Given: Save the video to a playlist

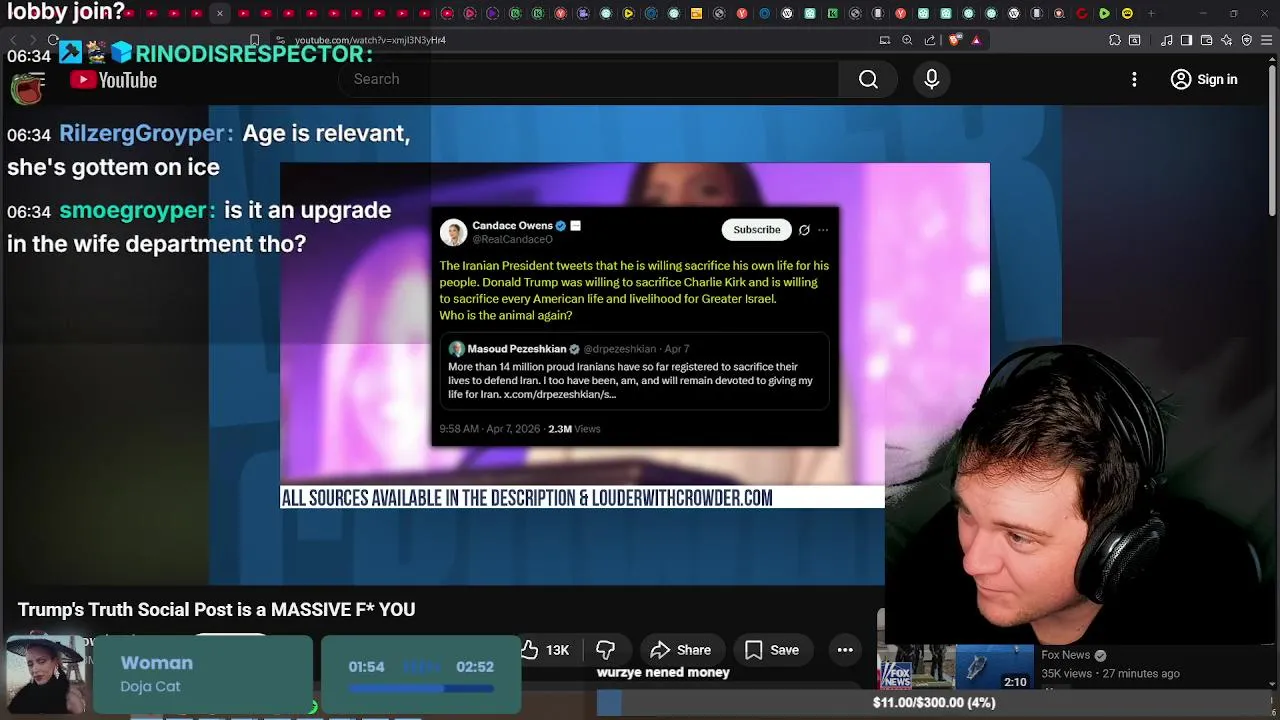Looking at the screenshot, I should point(771,650).
